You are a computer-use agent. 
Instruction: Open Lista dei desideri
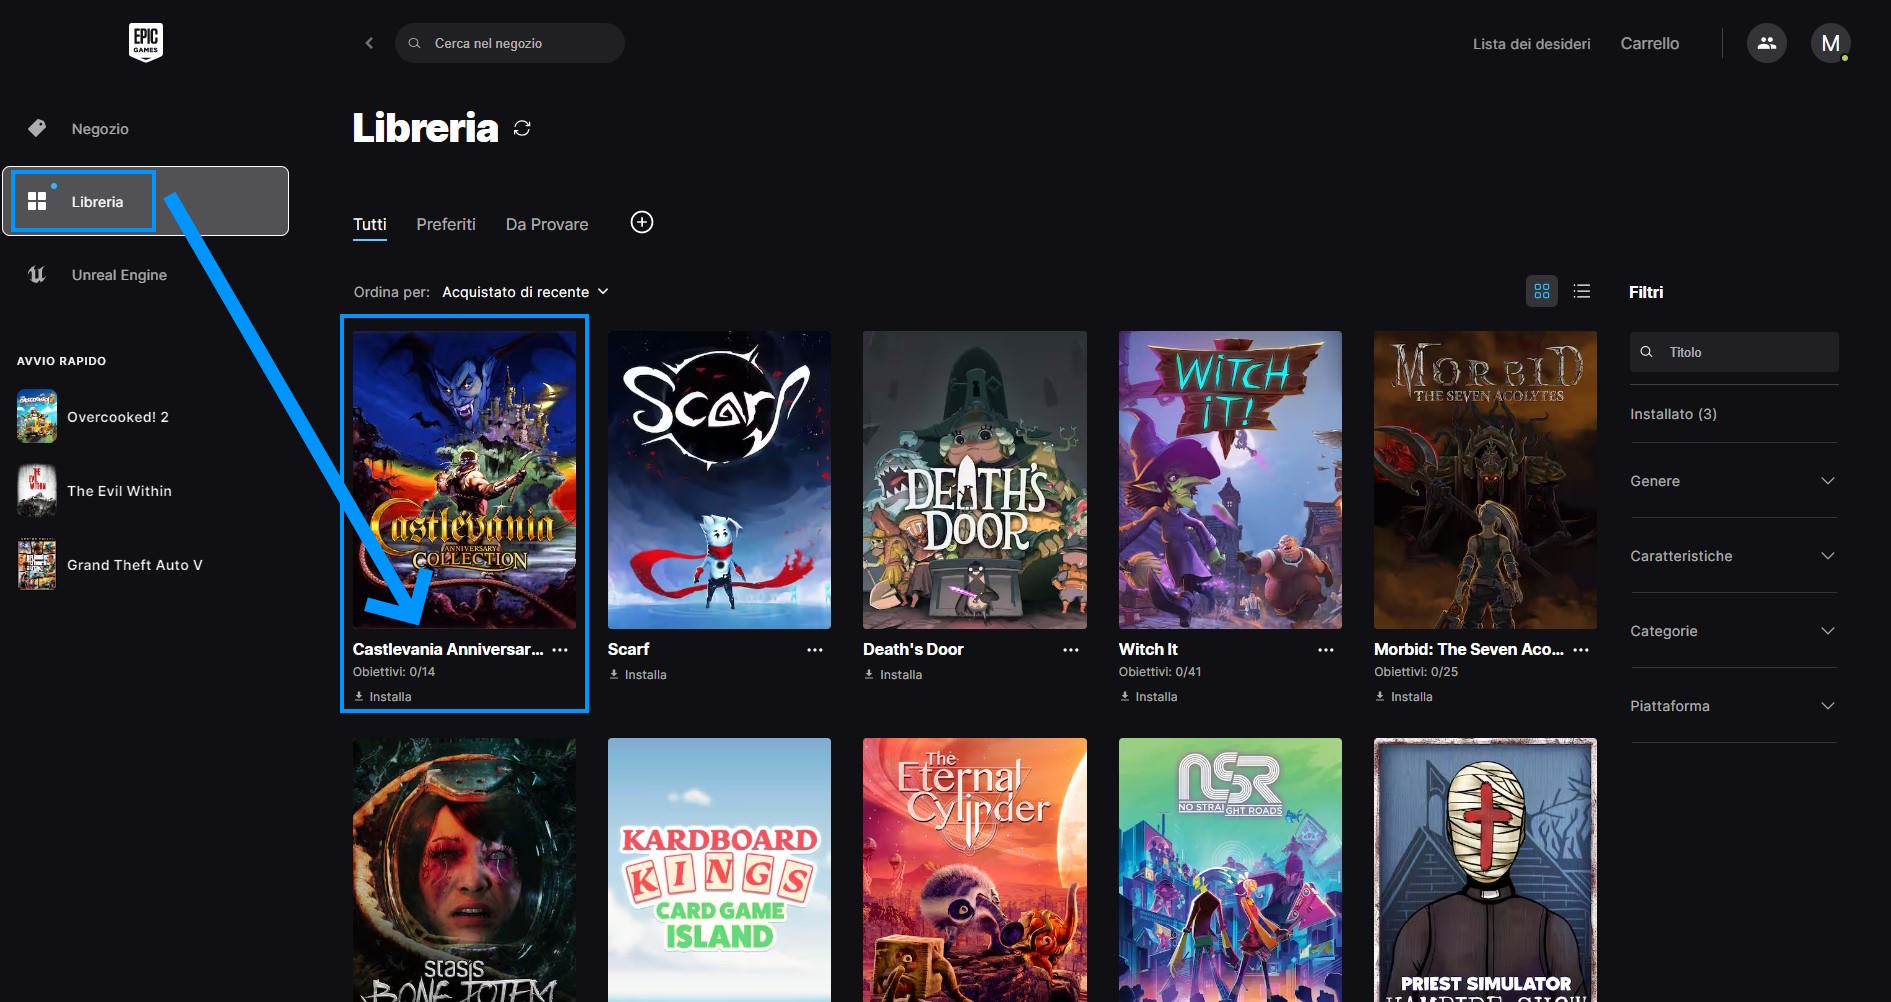(x=1531, y=43)
